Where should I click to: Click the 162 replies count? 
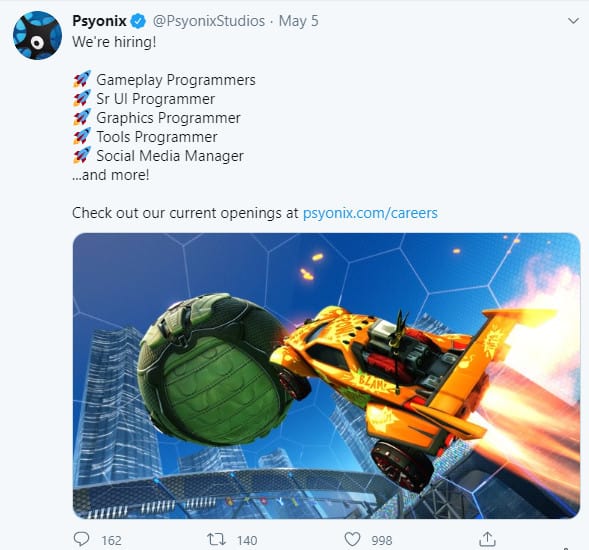click(112, 540)
